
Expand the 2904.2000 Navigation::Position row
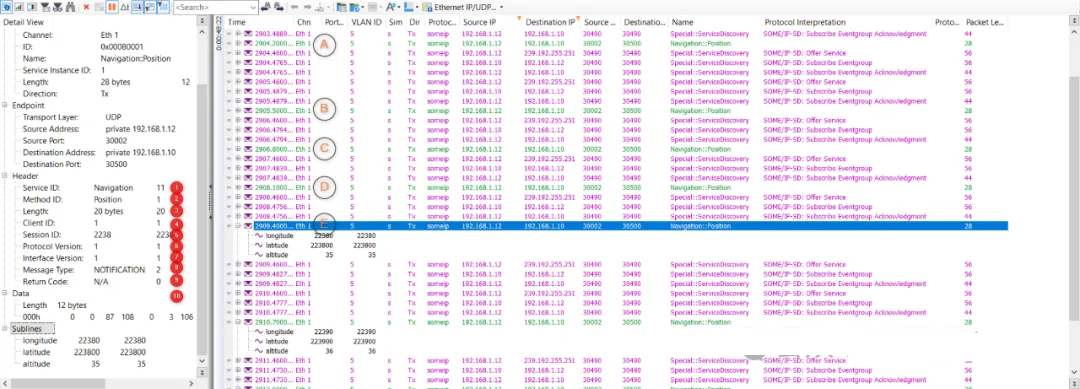click(238, 43)
